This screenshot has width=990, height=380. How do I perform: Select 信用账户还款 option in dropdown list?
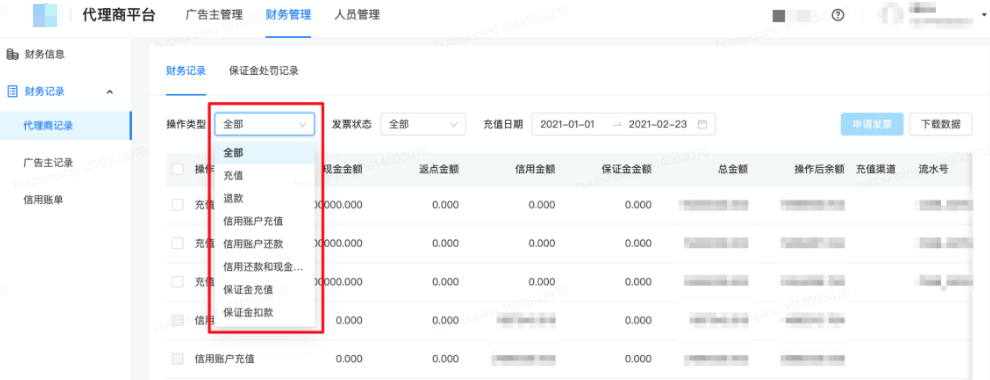pos(265,244)
